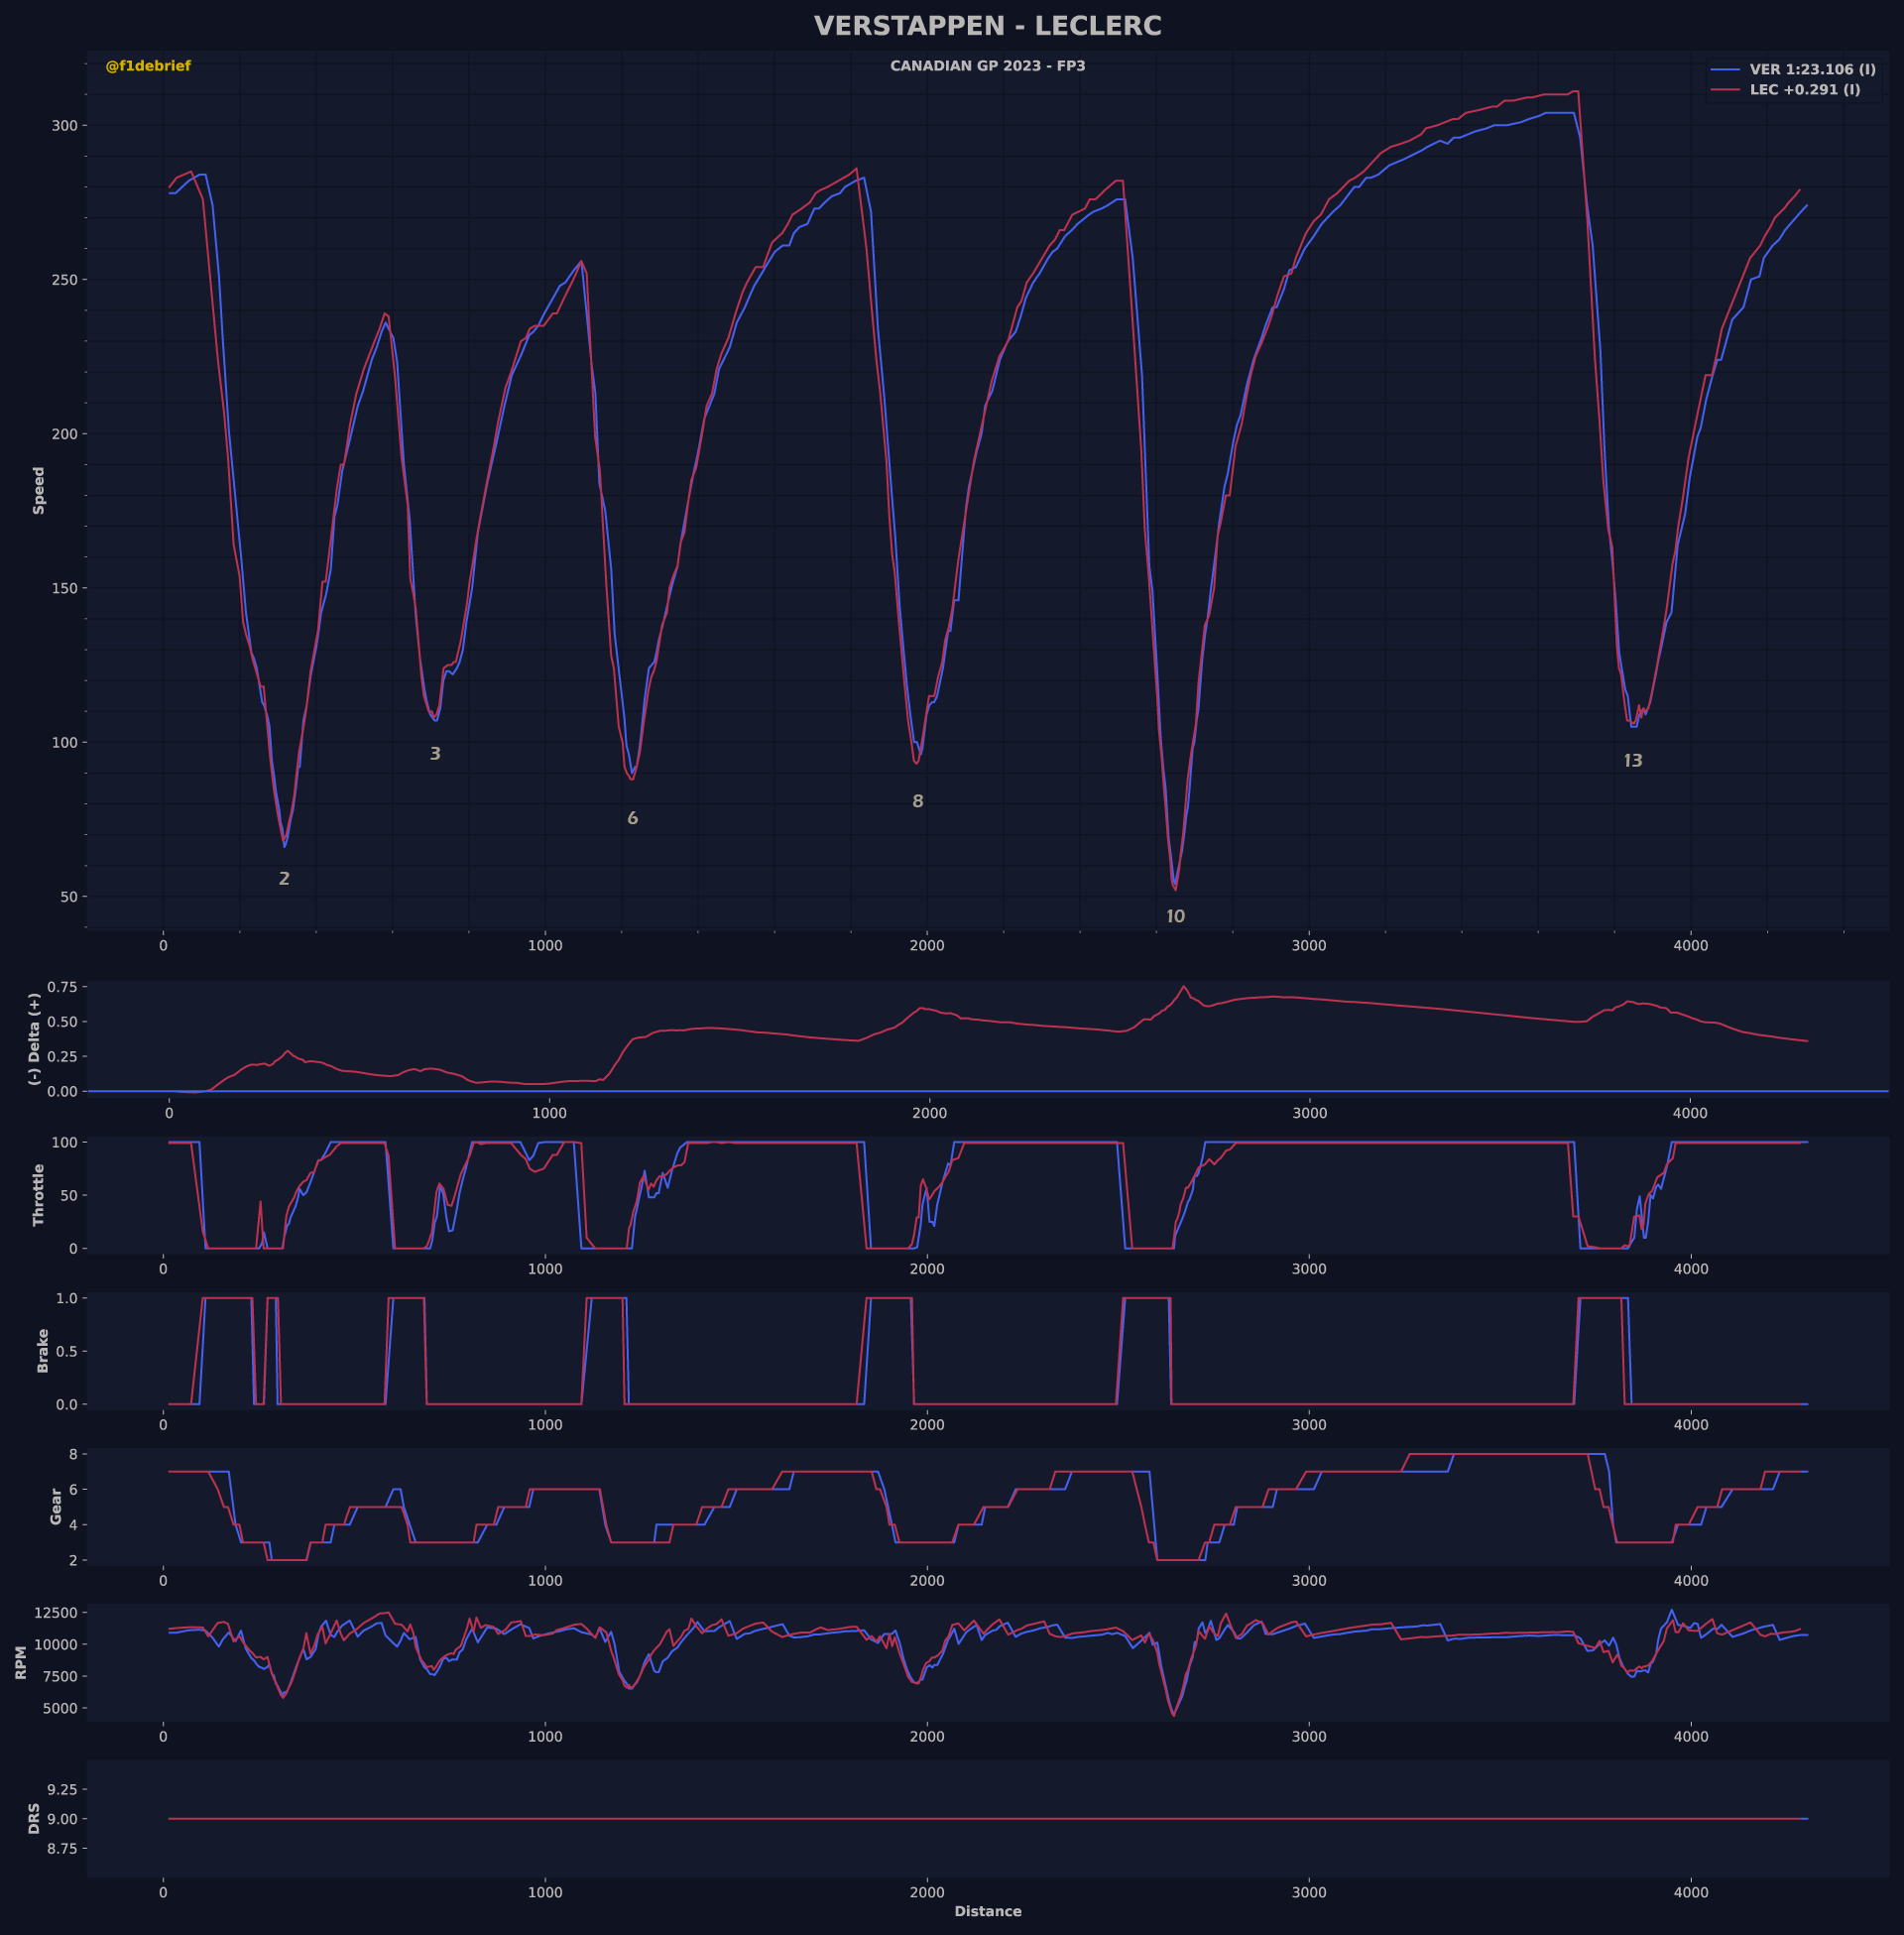The width and height of the screenshot is (1904, 1935).
Task: Click the VERSTAPPEN - LECLERC chart title
Action: tap(987, 26)
